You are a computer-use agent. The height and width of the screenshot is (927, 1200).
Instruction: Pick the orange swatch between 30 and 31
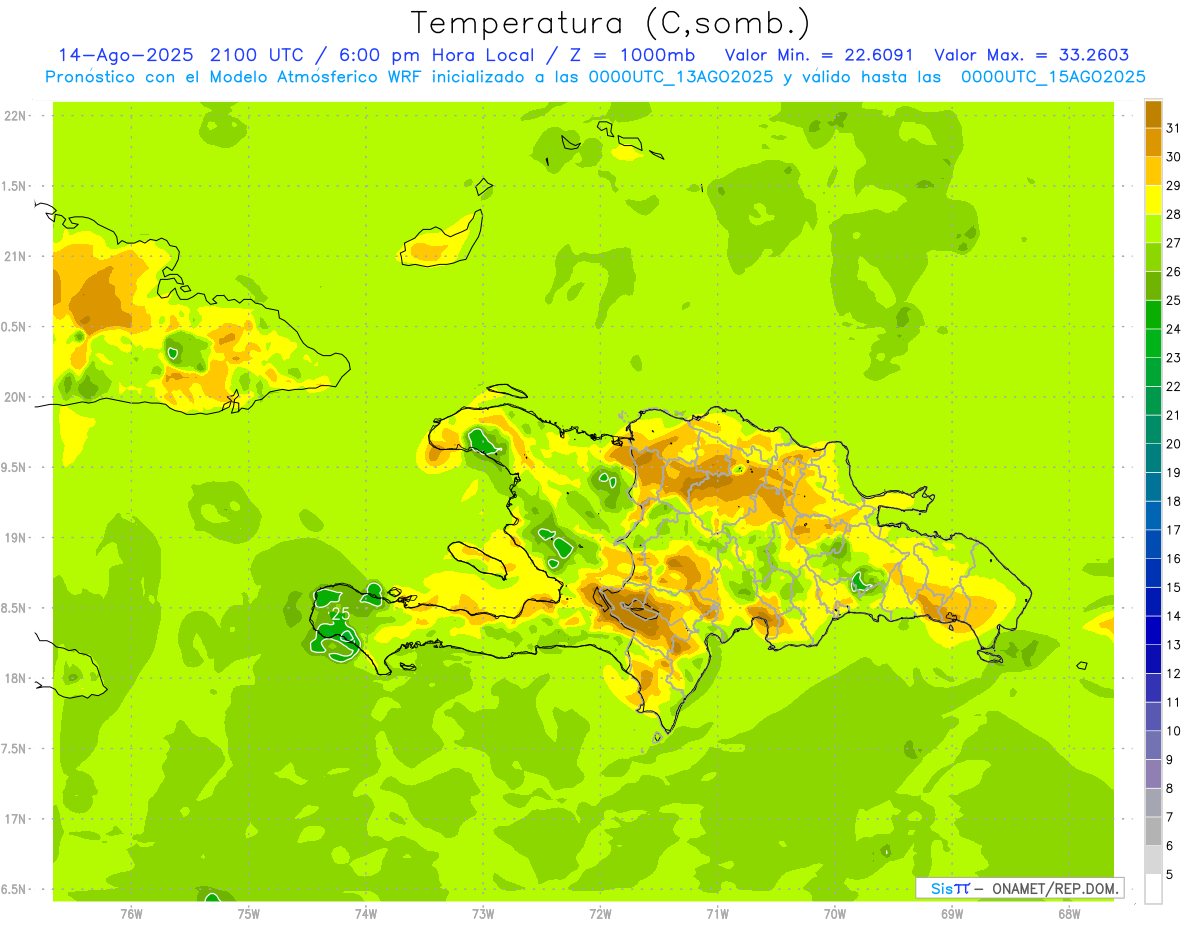pyautogui.click(x=1153, y=142)
